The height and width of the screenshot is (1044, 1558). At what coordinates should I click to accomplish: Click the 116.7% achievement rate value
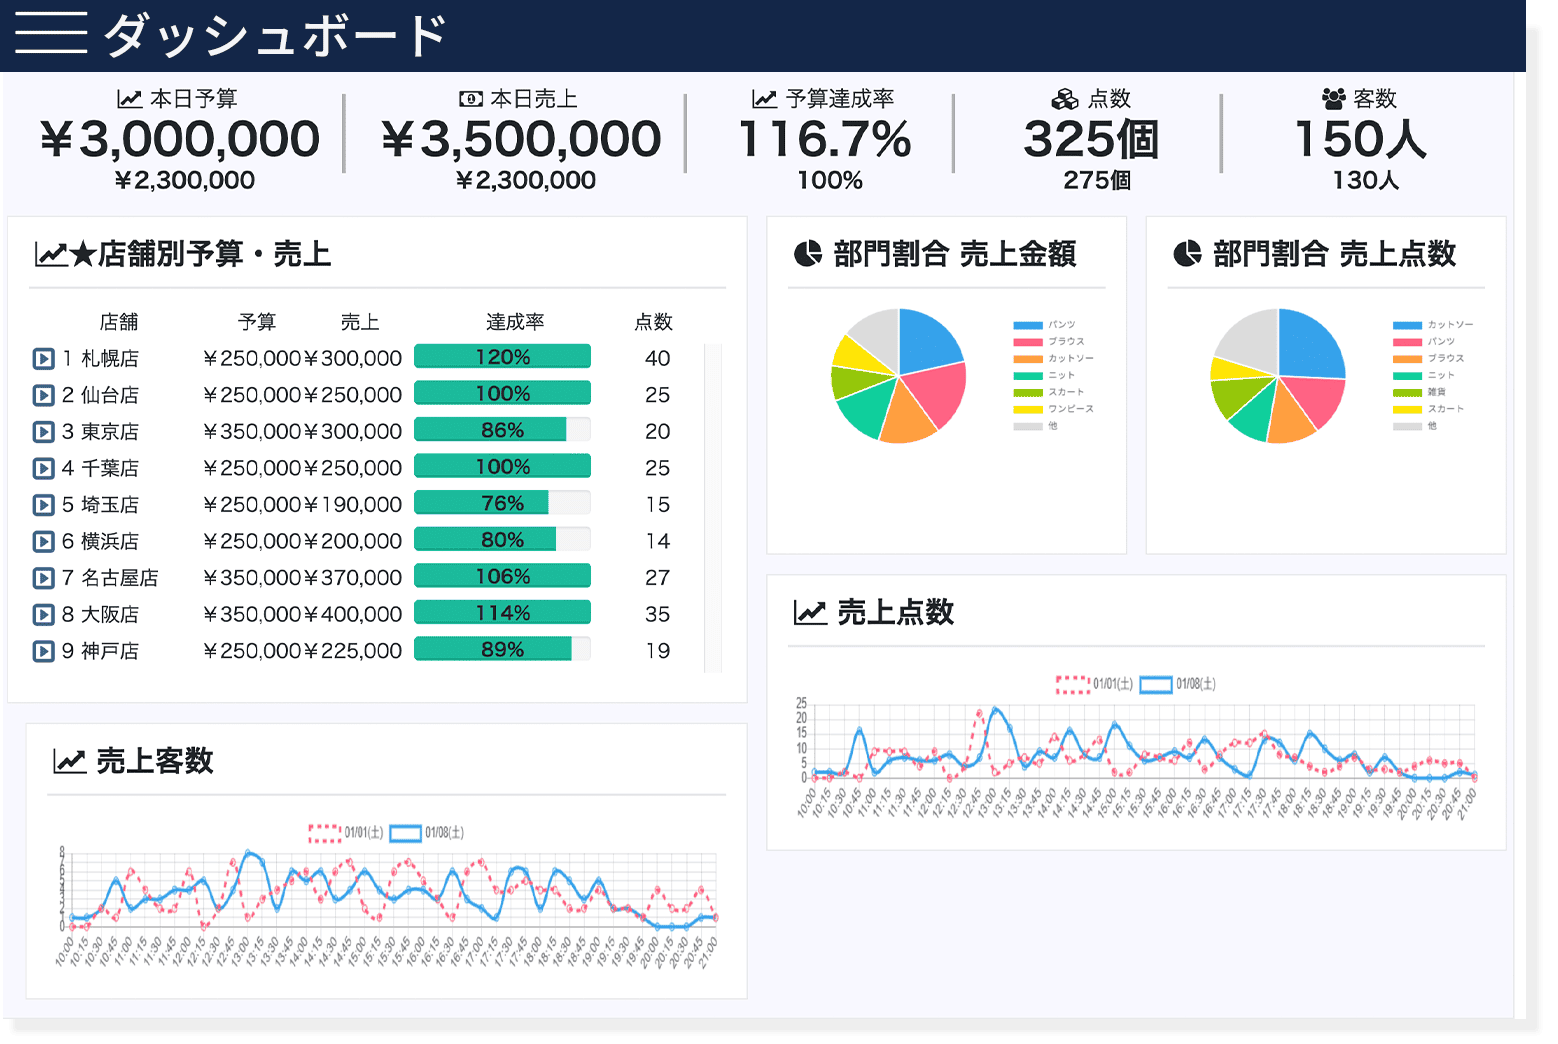[x=825, y=139]
